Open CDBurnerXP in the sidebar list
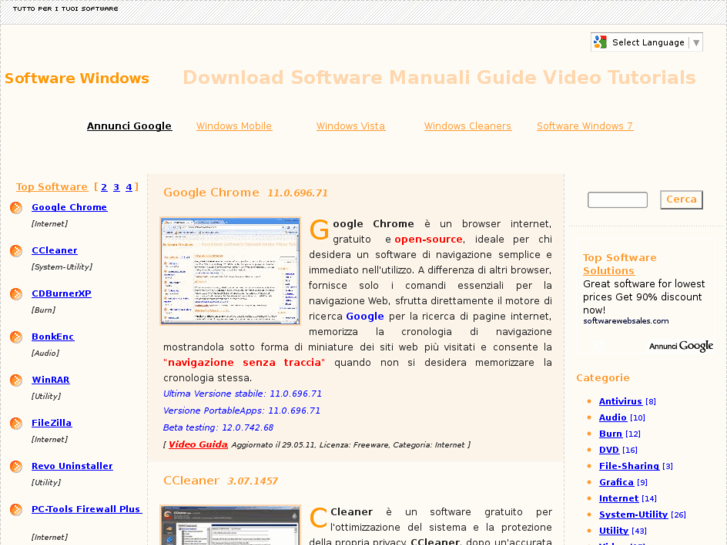This screenshot has height=545, width=727. [x=61, y=294]
